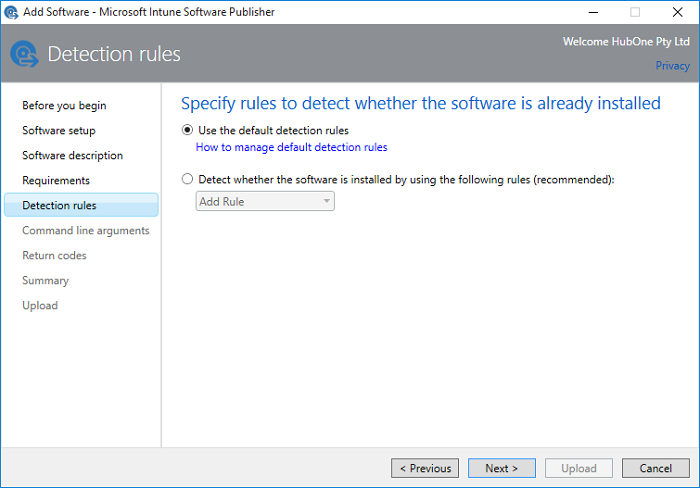Open the Add Rule dropdown

(x=265, y=201)
